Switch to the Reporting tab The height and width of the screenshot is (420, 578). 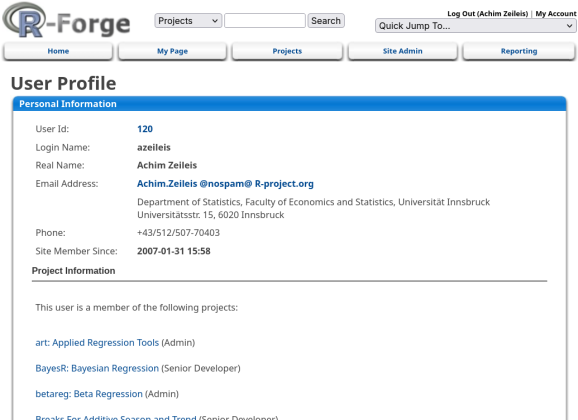coord(519,51)
